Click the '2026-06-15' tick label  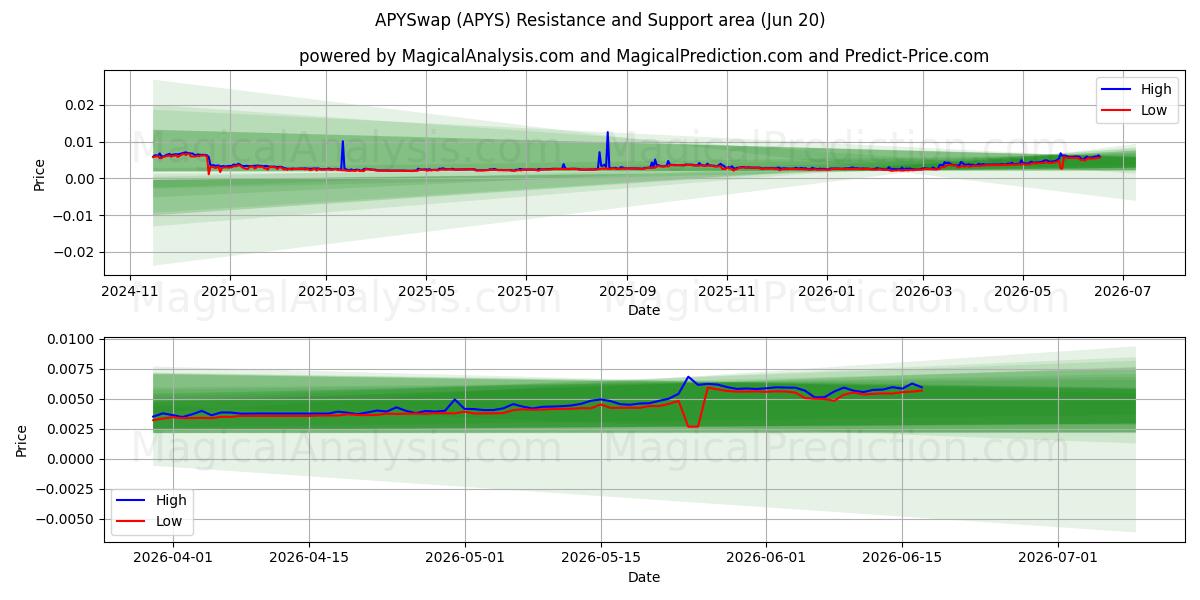point(902,558)
